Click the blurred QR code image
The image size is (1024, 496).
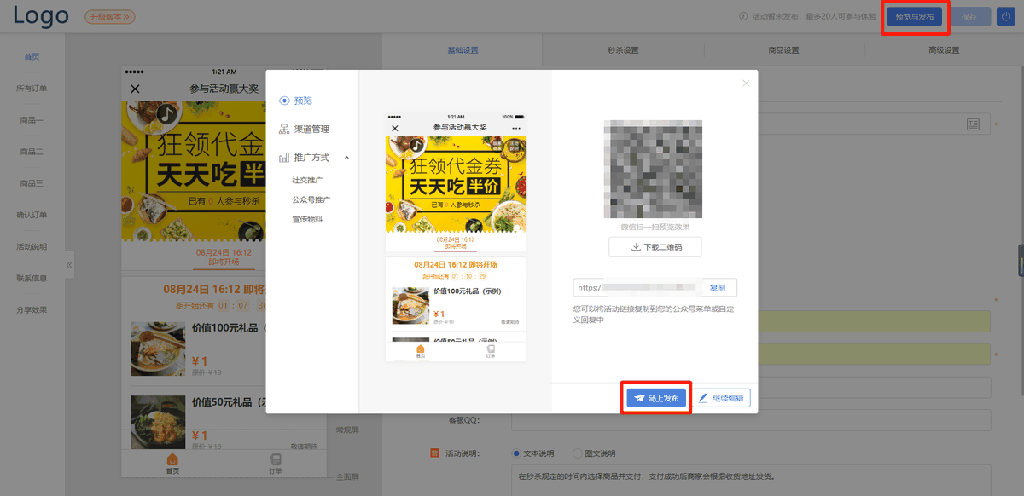[653, 169]
